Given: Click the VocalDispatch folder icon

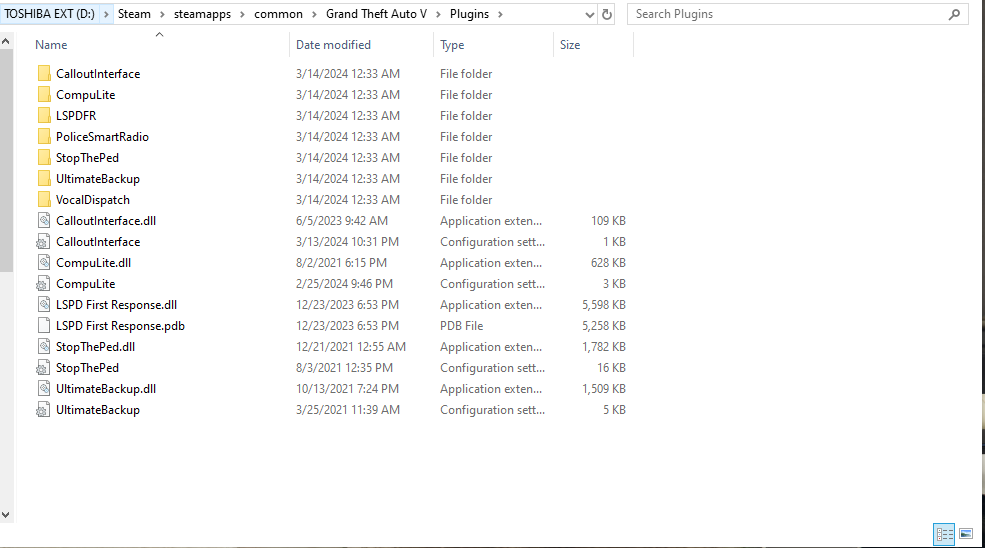Looking at the screenshot, I should [x=44, y=200].
